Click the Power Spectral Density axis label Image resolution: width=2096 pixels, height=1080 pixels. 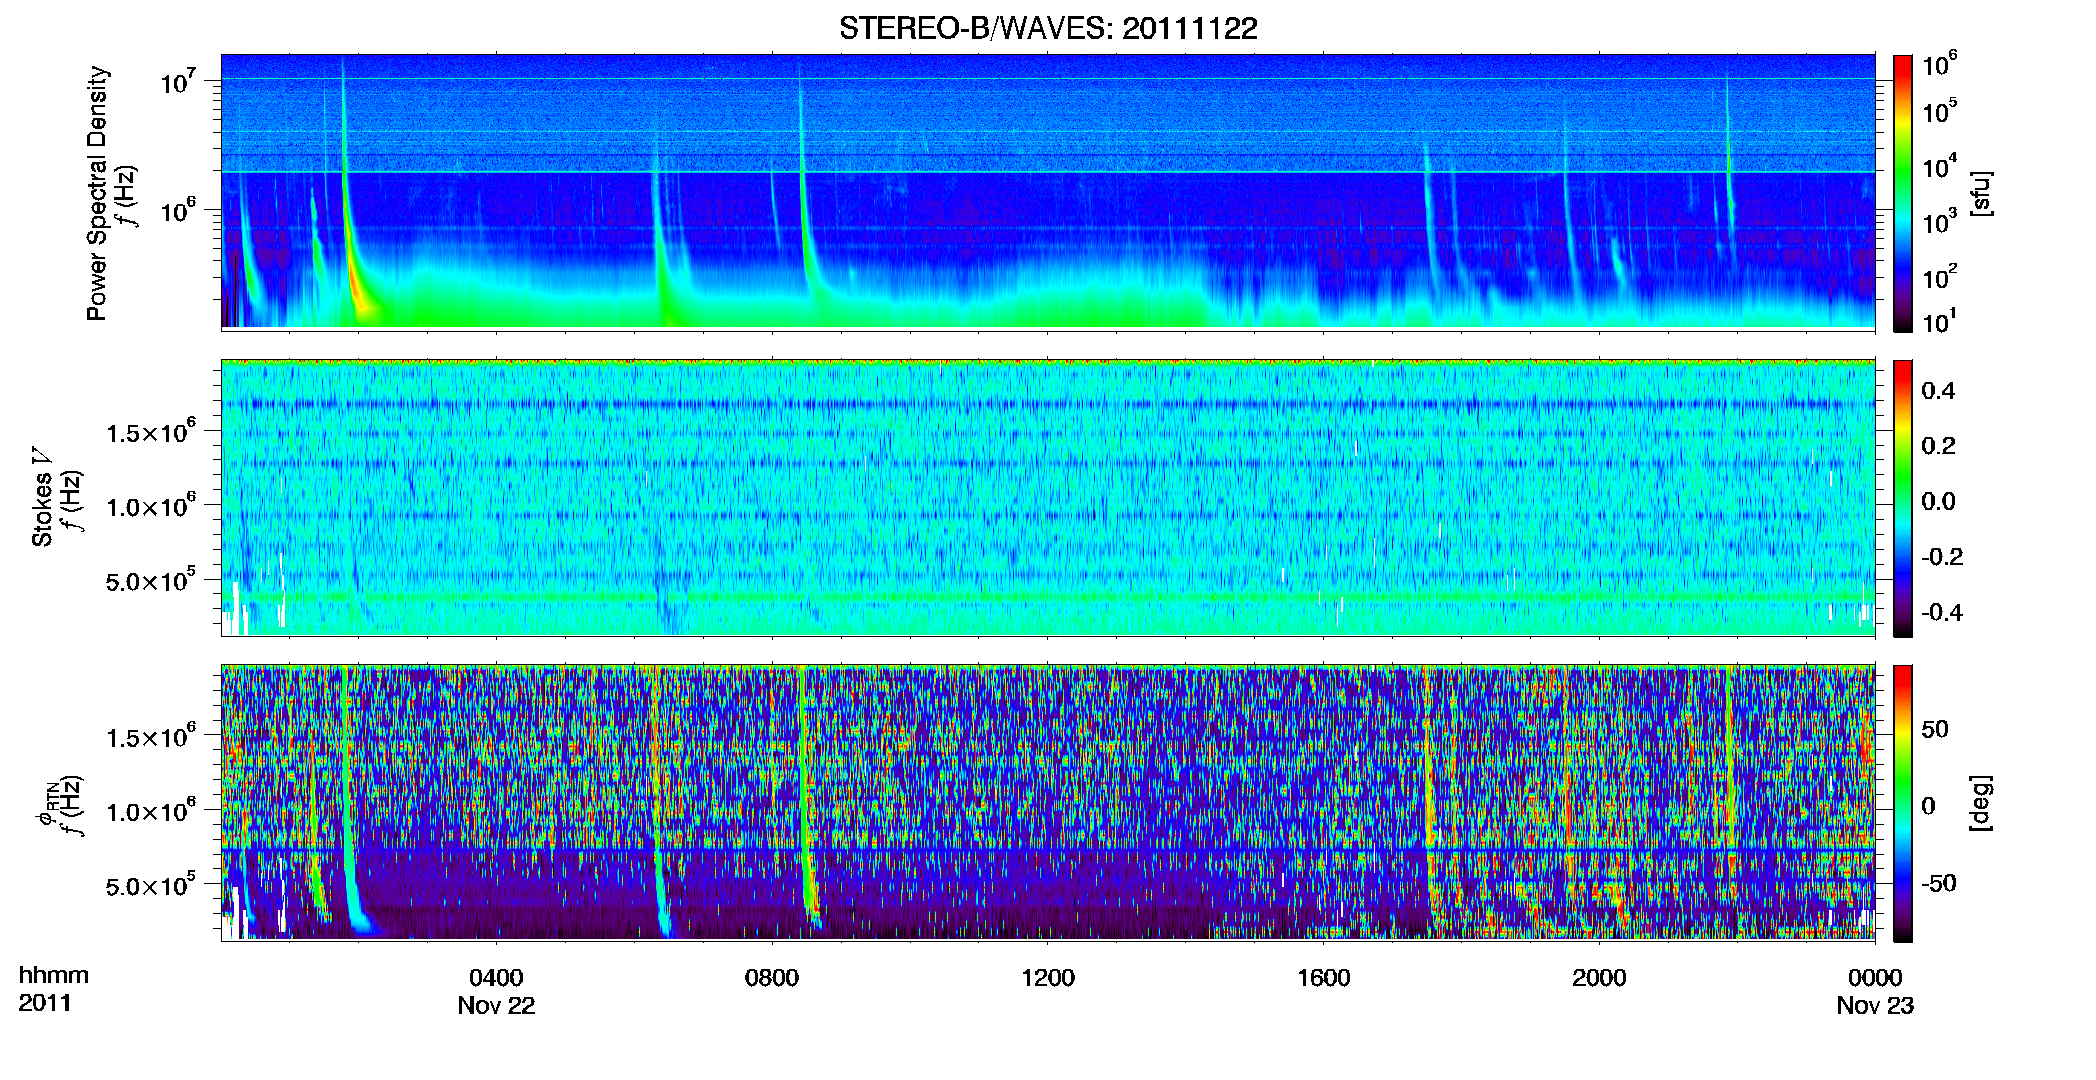tap(97, 193)
